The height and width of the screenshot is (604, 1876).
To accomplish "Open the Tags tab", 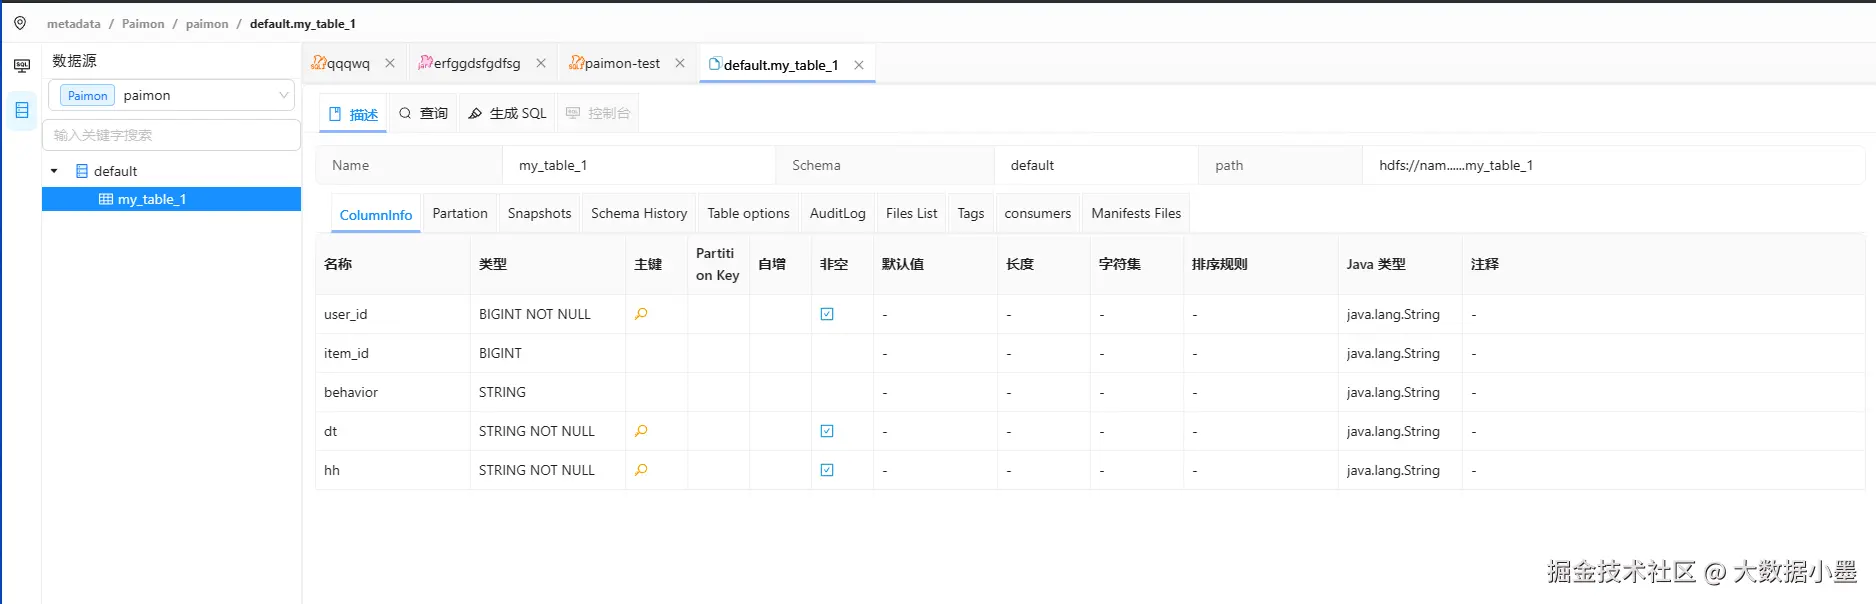I will pyautogui.click(x=971, y=213).
